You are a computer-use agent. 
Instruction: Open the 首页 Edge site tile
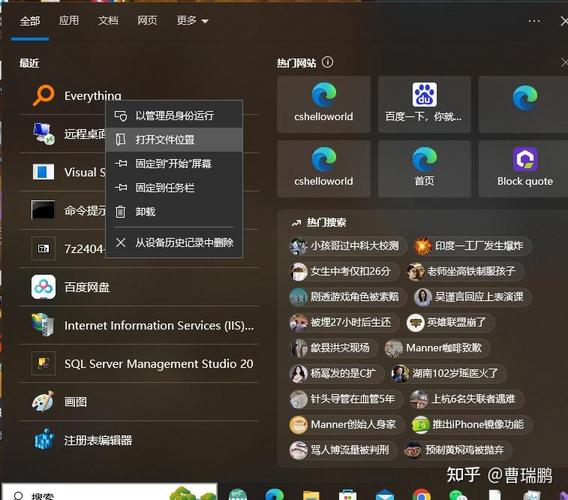coord(424,169)
